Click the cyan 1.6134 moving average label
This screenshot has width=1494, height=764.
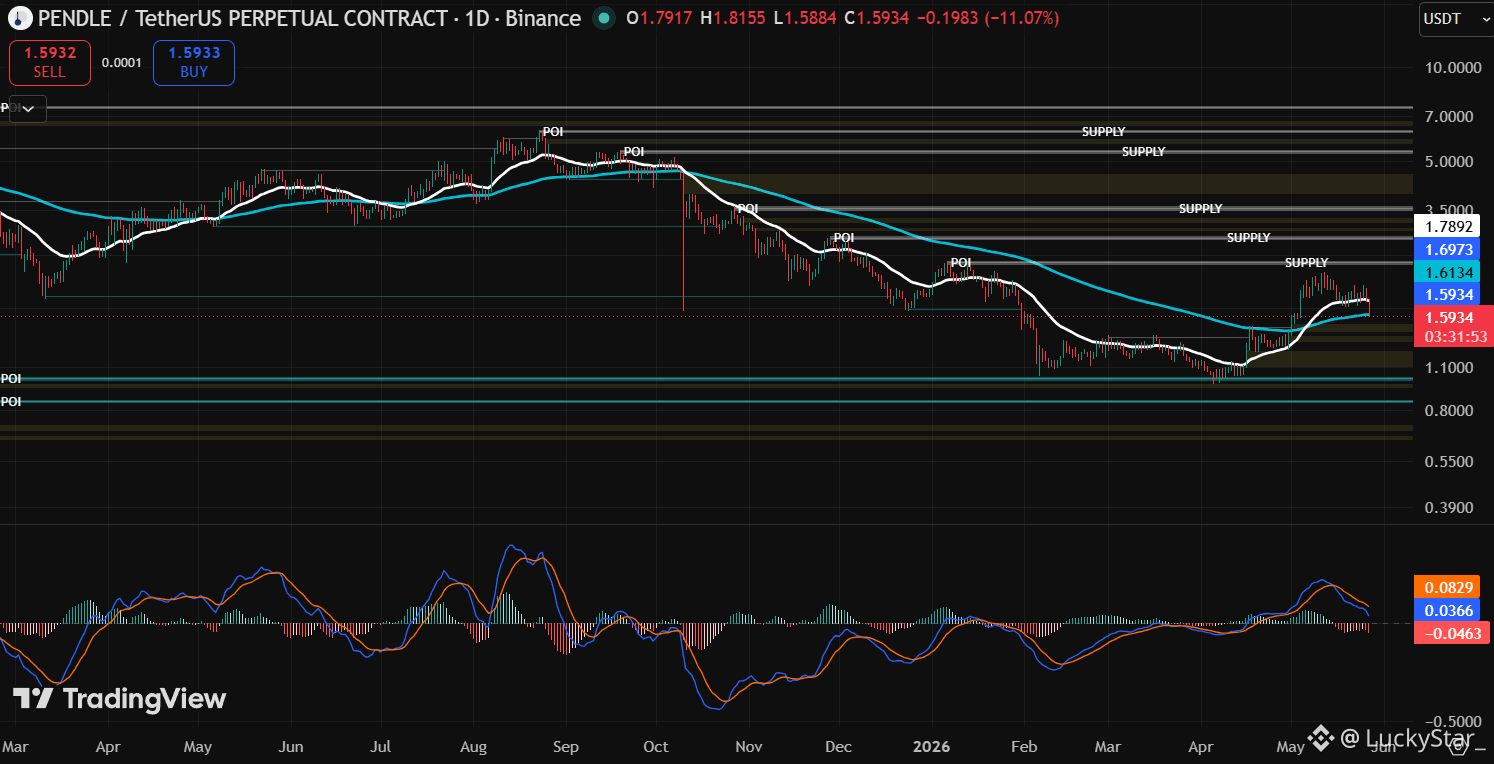pyautogui.click(x=1449, y=272)
